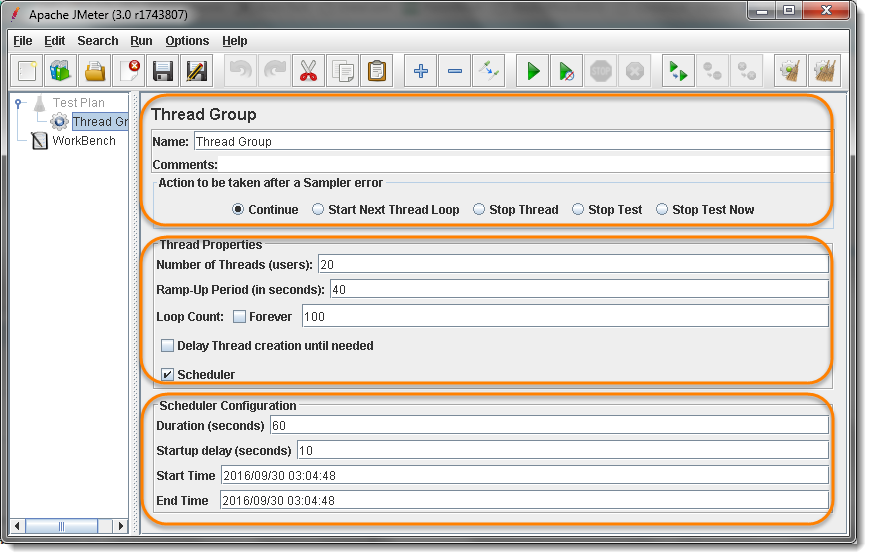Image resolution: width=872 pixels, height=559 pixels.
Task: Click the Toggle enable/disable icon
Action: coord(489,71)
